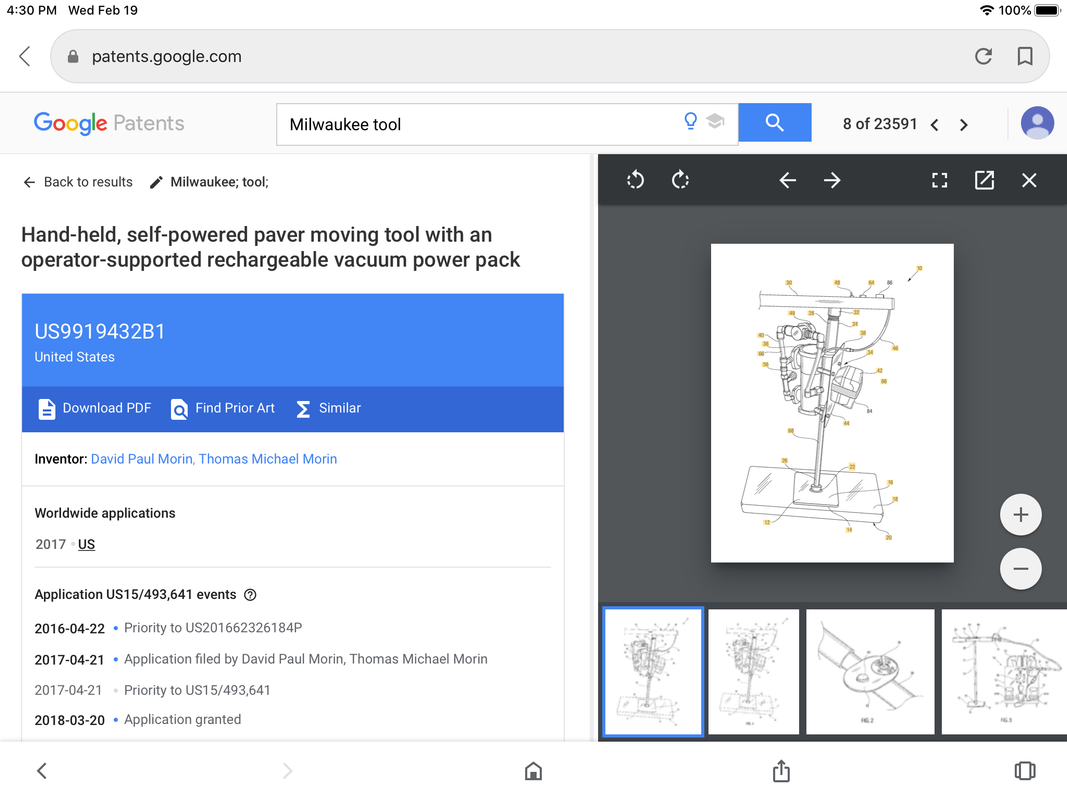Screen dimensions: 1067x800
Task: Click the patents.google.com address bar
Action: (550, 56)
